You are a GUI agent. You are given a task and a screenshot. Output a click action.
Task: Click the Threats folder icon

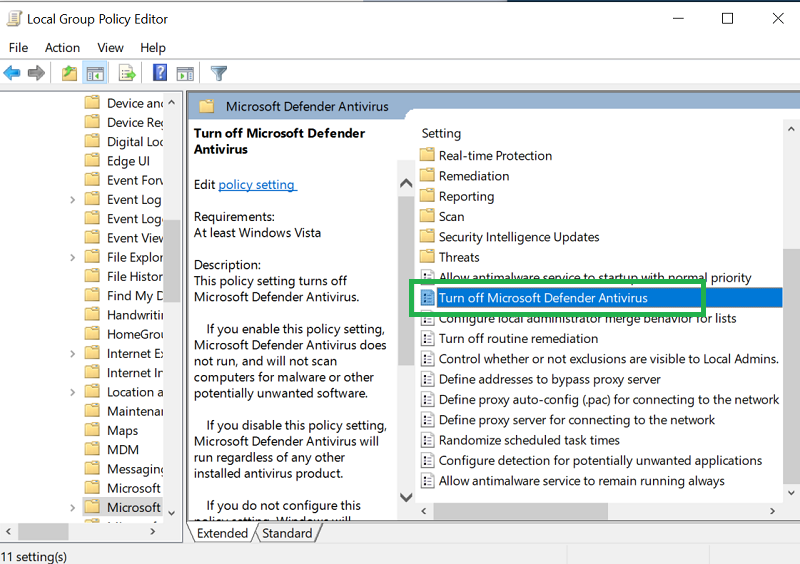tap(427, 257)
